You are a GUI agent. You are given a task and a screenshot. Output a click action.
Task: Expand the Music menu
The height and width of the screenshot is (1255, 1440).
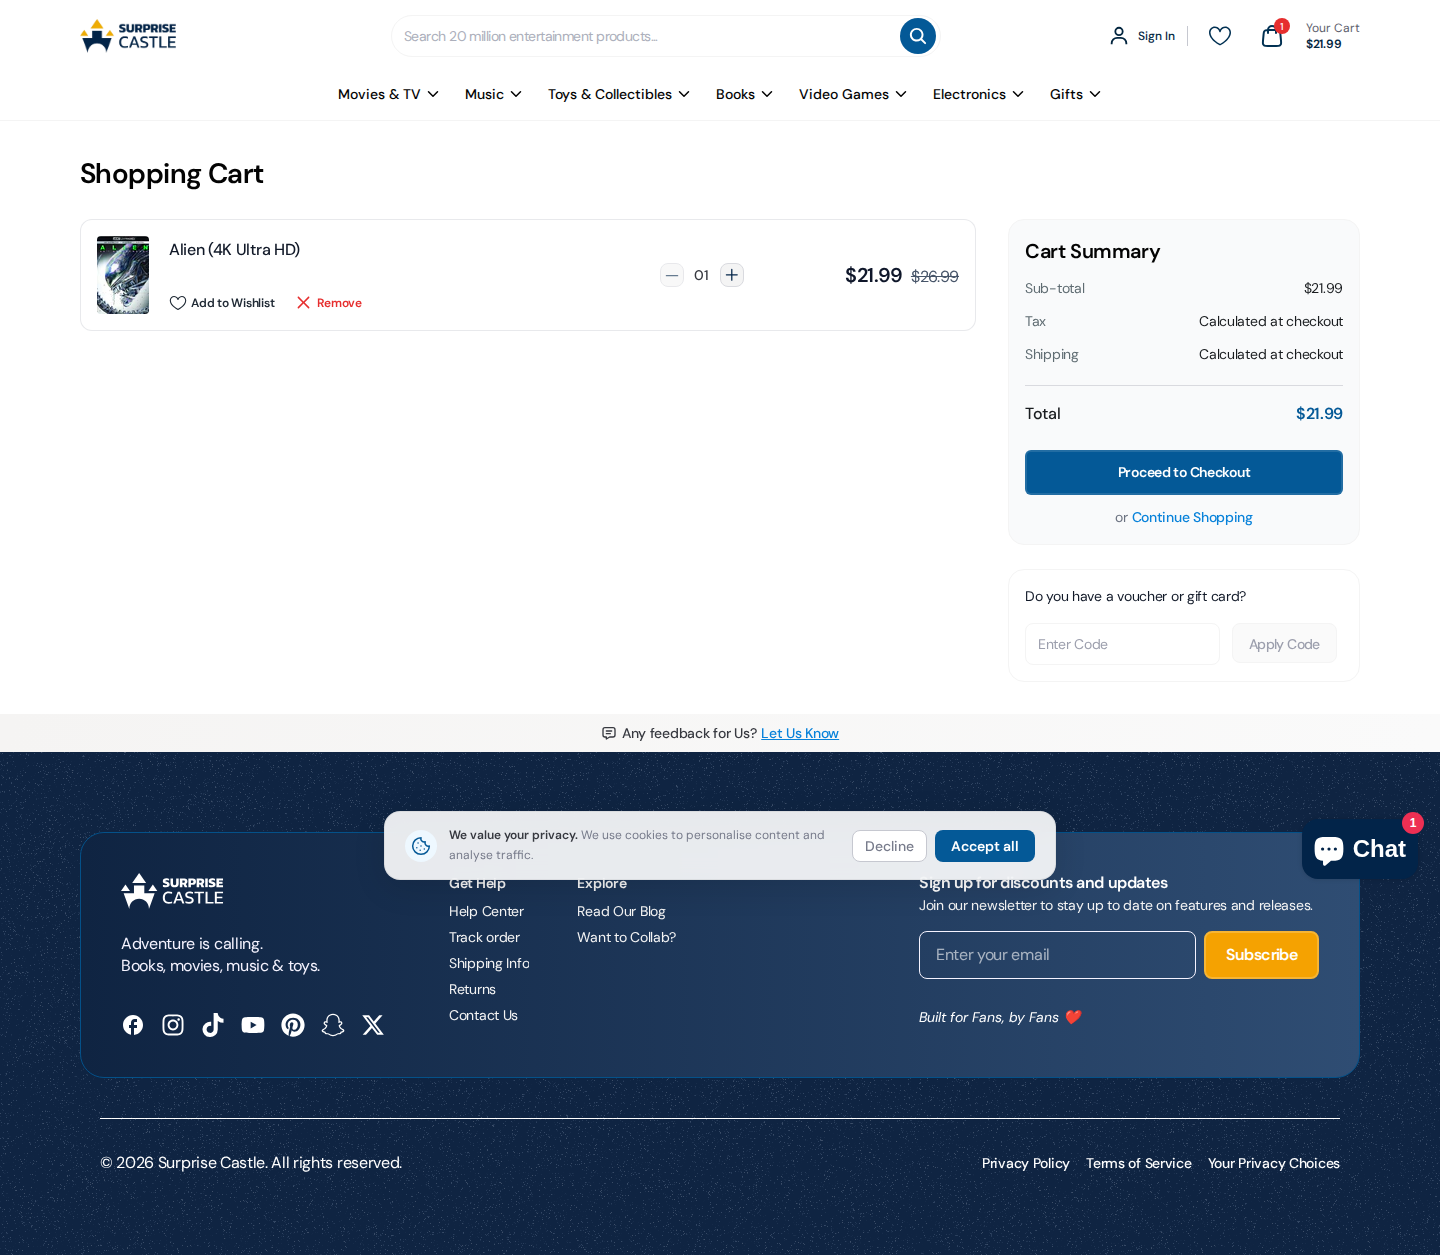pyautogui.click(x=493, y=94)
